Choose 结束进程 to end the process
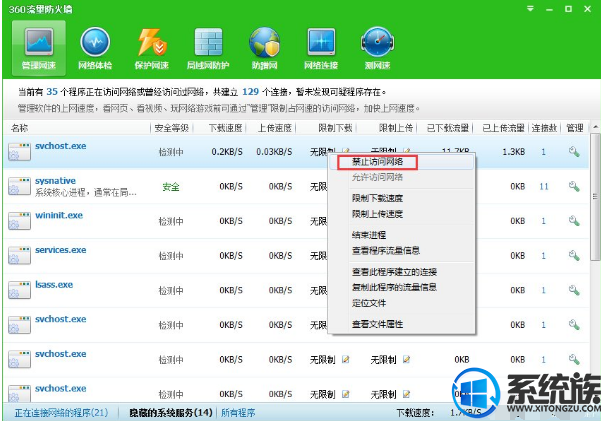The image size is (601, 421). point(369,235)
